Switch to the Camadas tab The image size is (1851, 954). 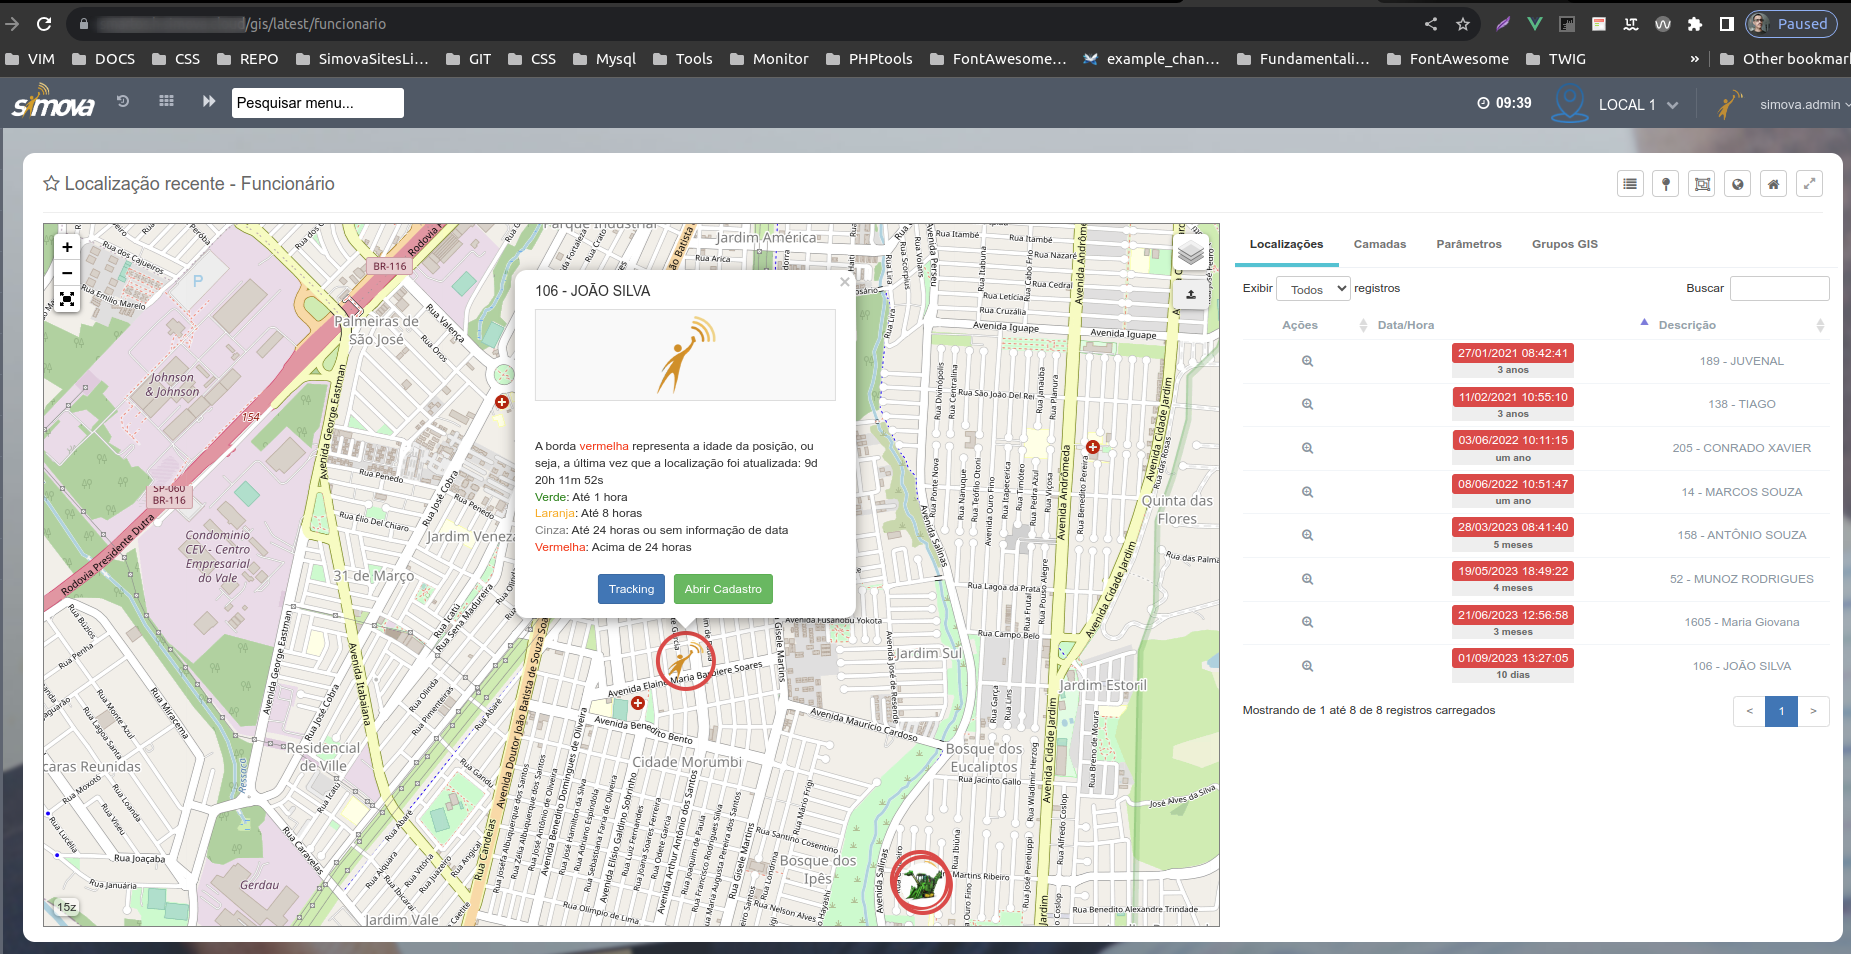(1379, 244)
